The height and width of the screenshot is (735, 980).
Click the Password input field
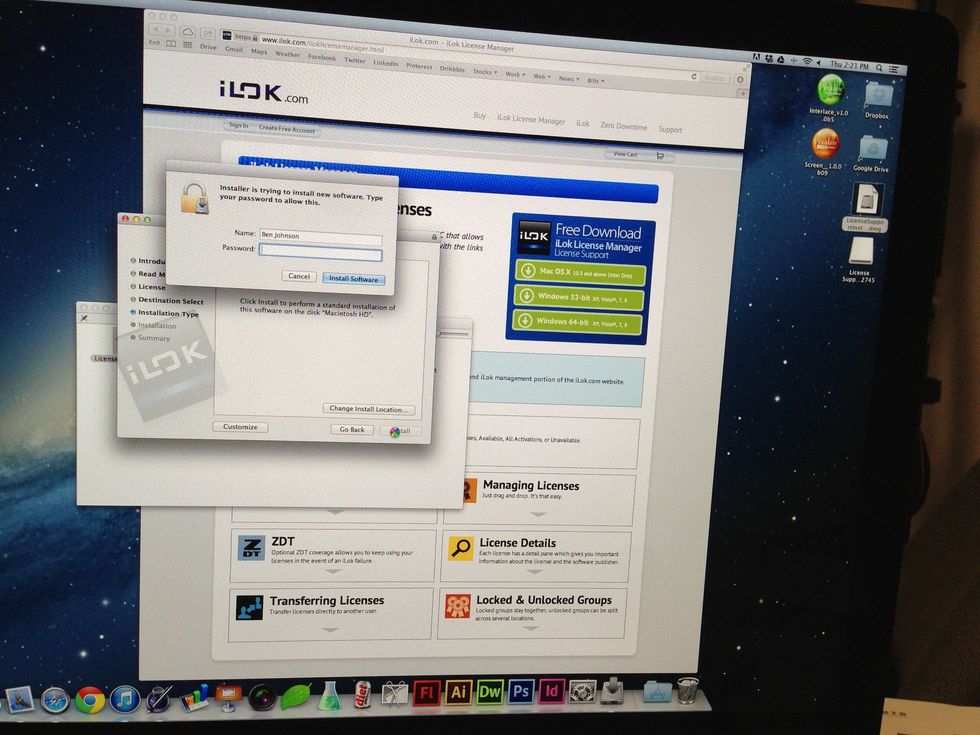tap(320, 254)
